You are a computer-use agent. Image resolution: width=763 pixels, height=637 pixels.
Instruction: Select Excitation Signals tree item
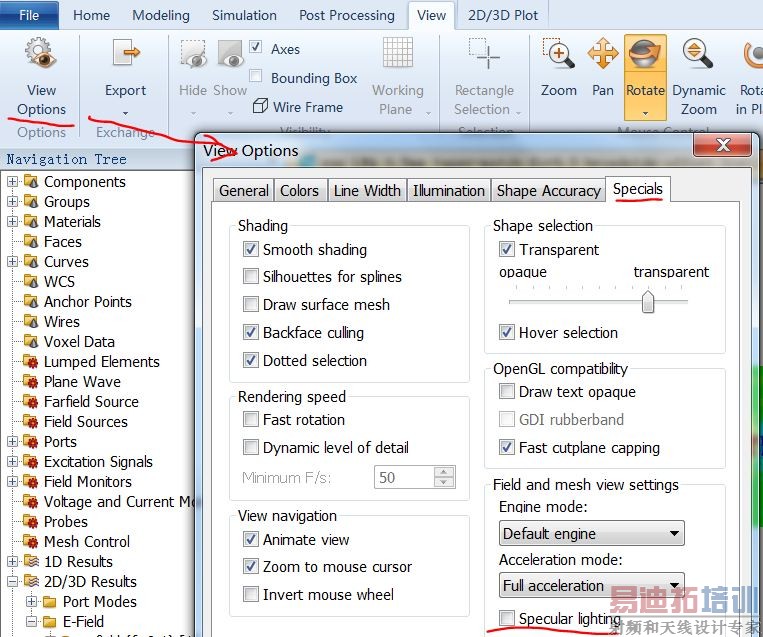coord(98,461)
